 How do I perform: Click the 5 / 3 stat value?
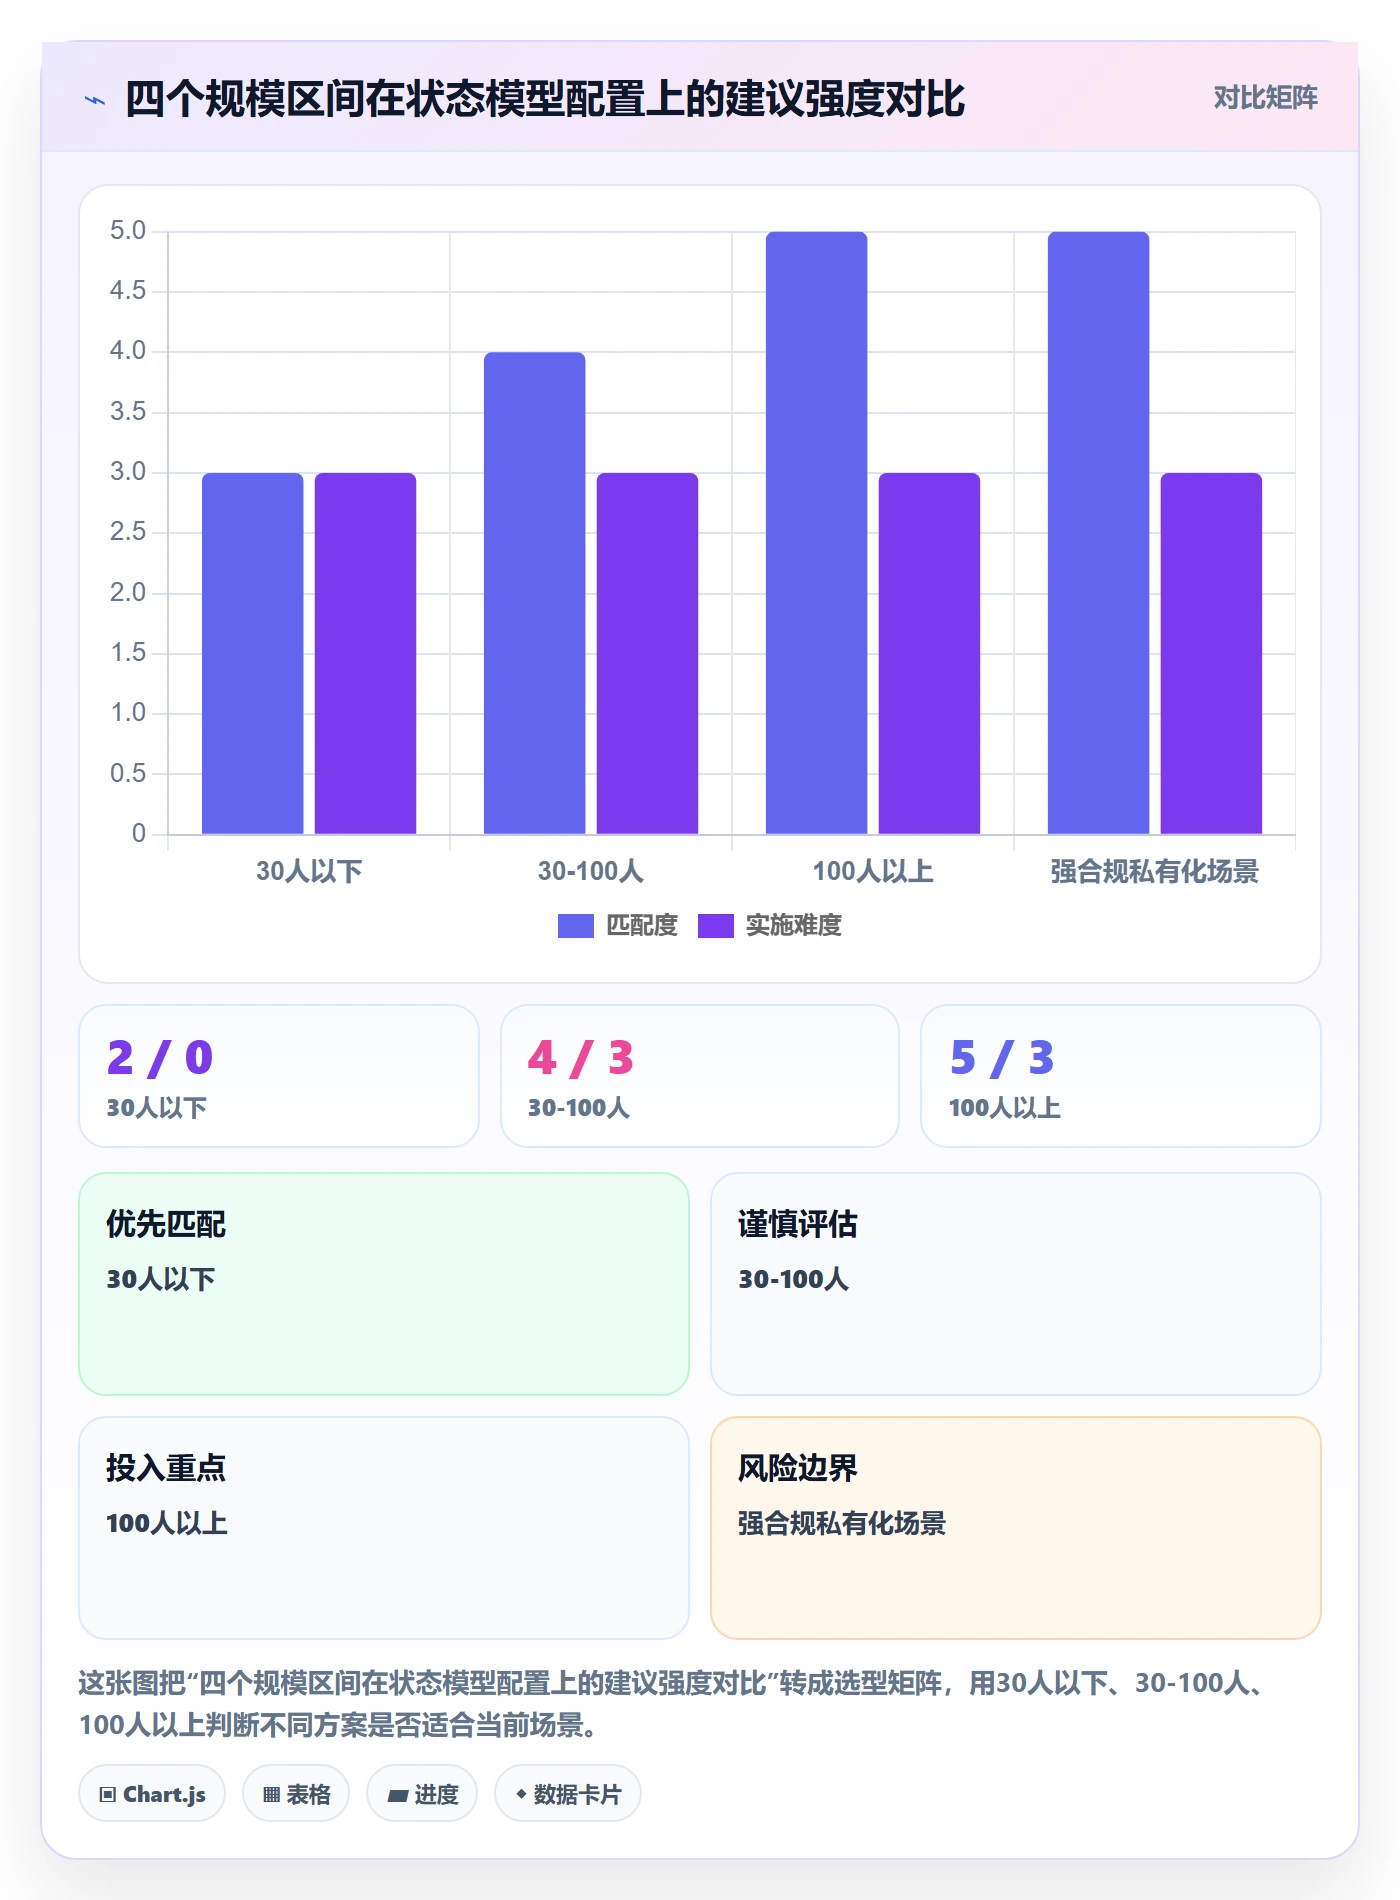click(1002, 1058)
